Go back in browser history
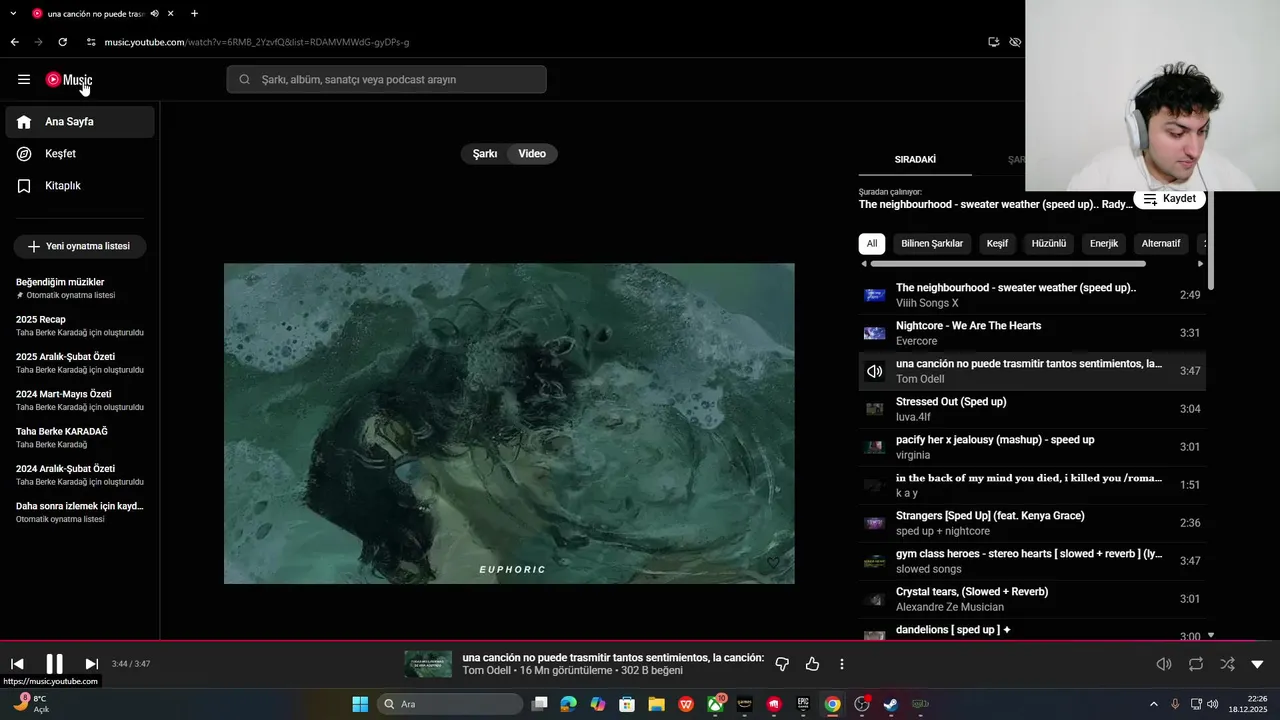 pyautogui.click(x=14, y=42)
